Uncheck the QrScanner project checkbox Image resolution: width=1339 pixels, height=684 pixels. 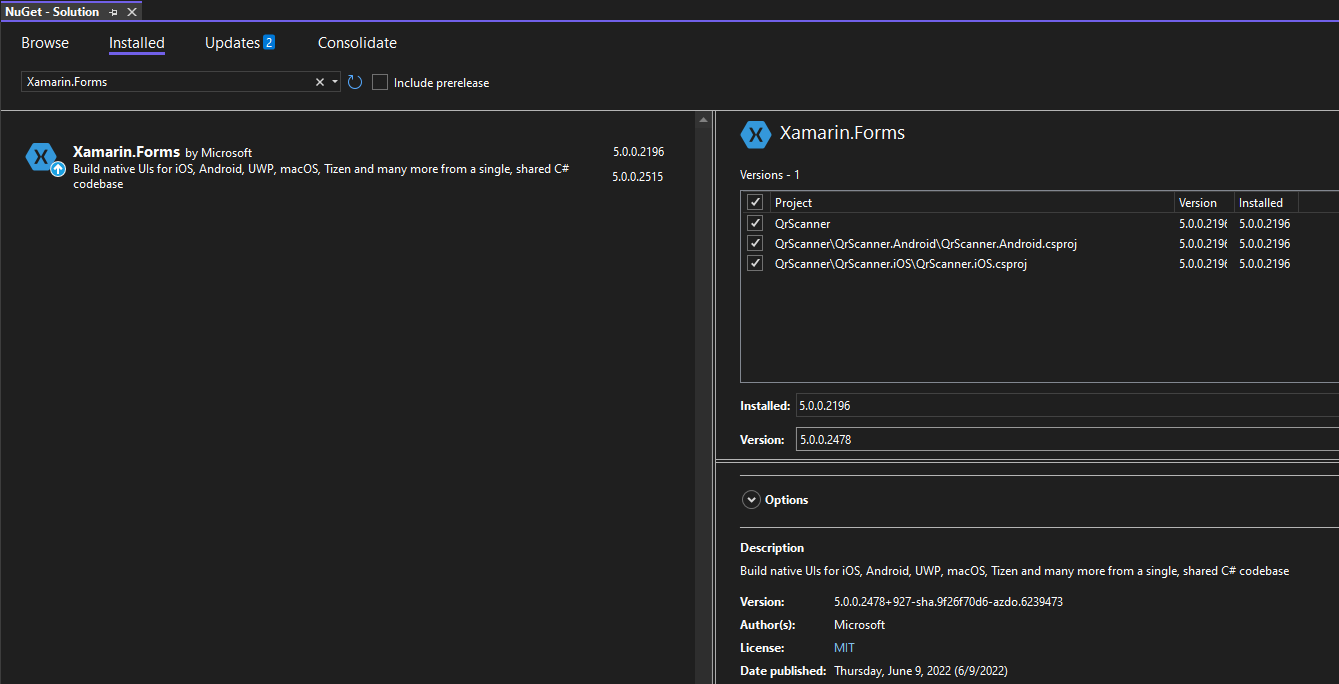click(x=755, y=223)
